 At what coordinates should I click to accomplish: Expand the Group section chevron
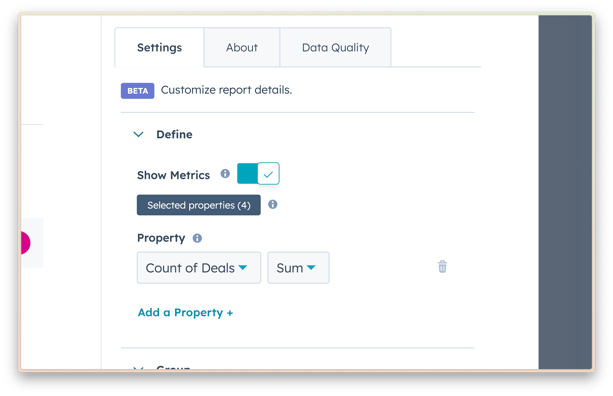138,368
